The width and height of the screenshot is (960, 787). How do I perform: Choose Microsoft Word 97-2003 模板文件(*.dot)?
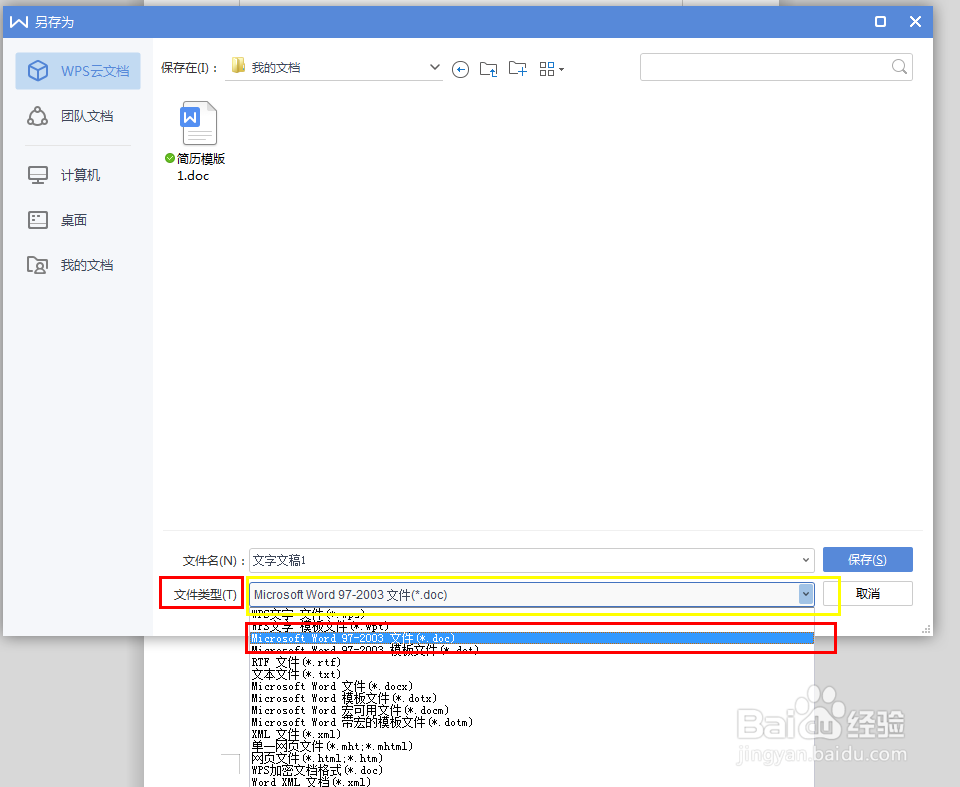point(531,650)
